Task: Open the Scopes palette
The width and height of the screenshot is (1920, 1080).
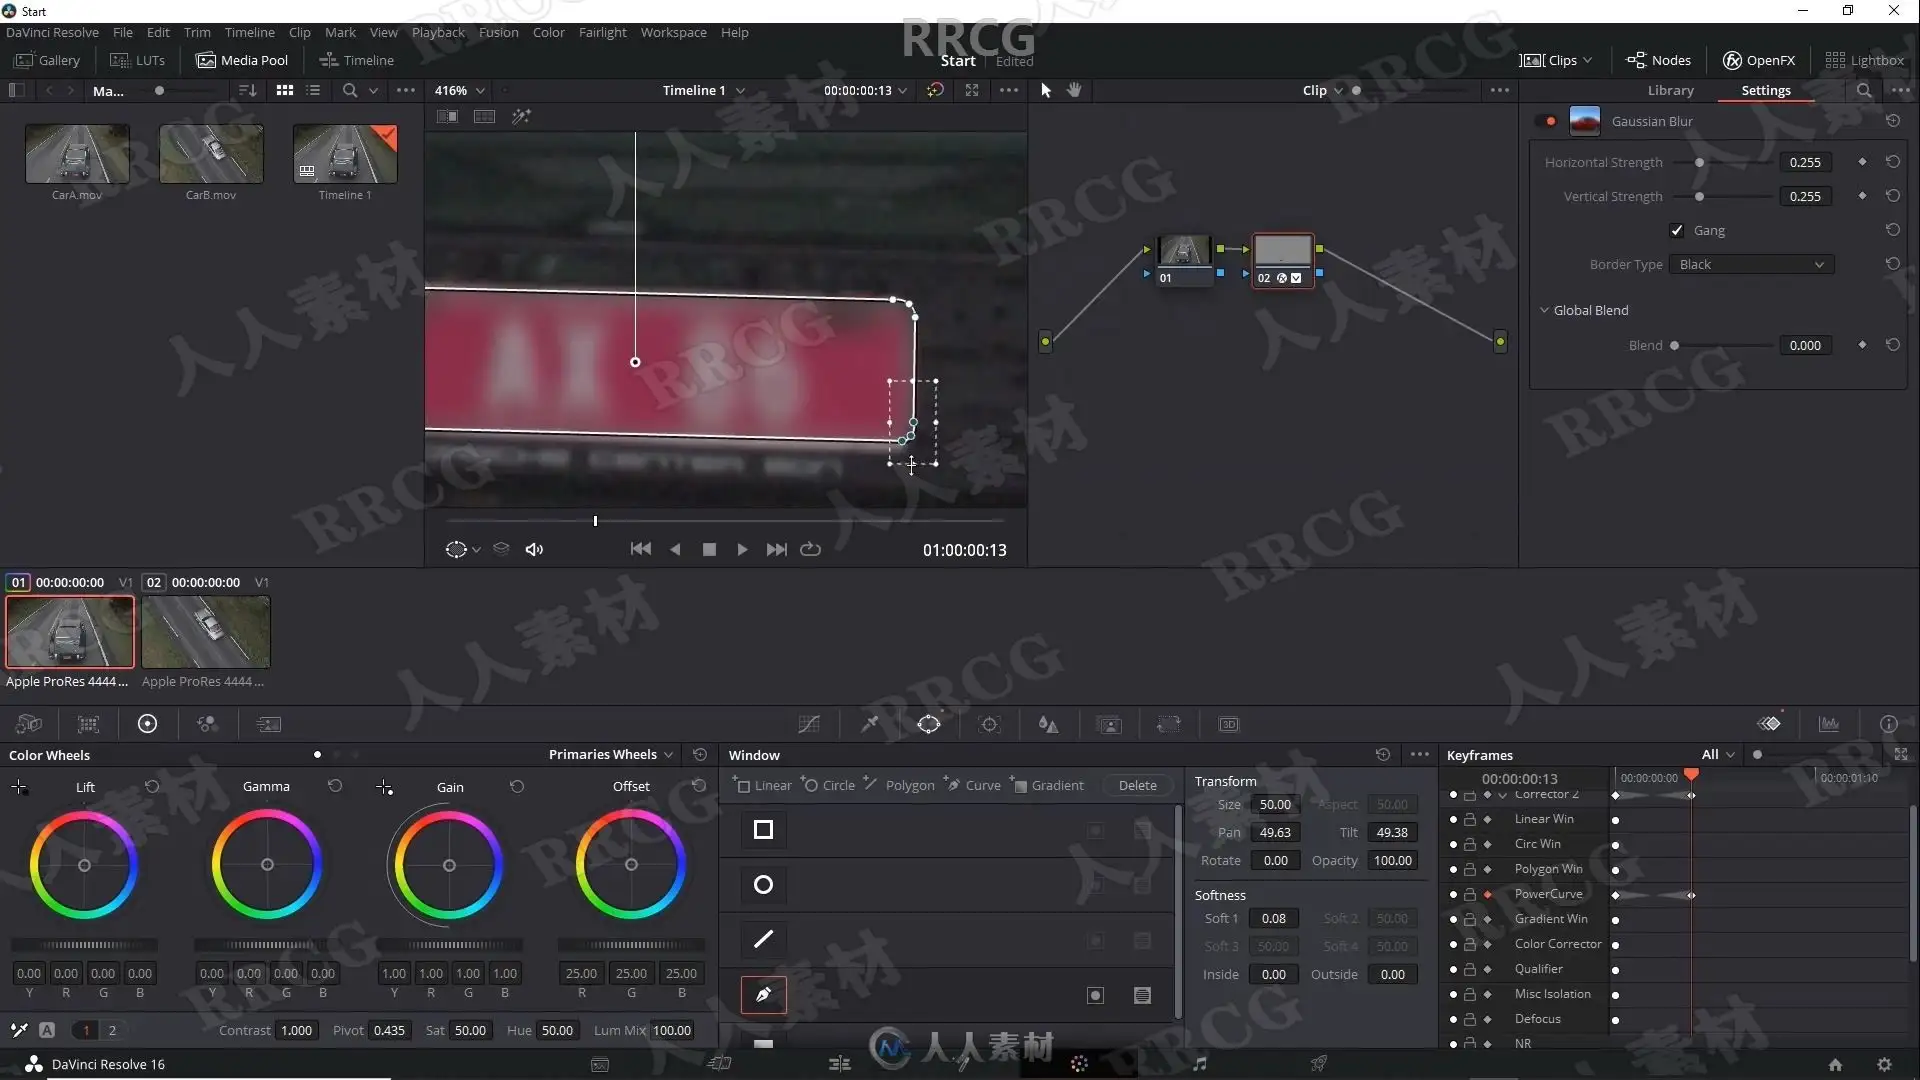Action: (1829, 724)
